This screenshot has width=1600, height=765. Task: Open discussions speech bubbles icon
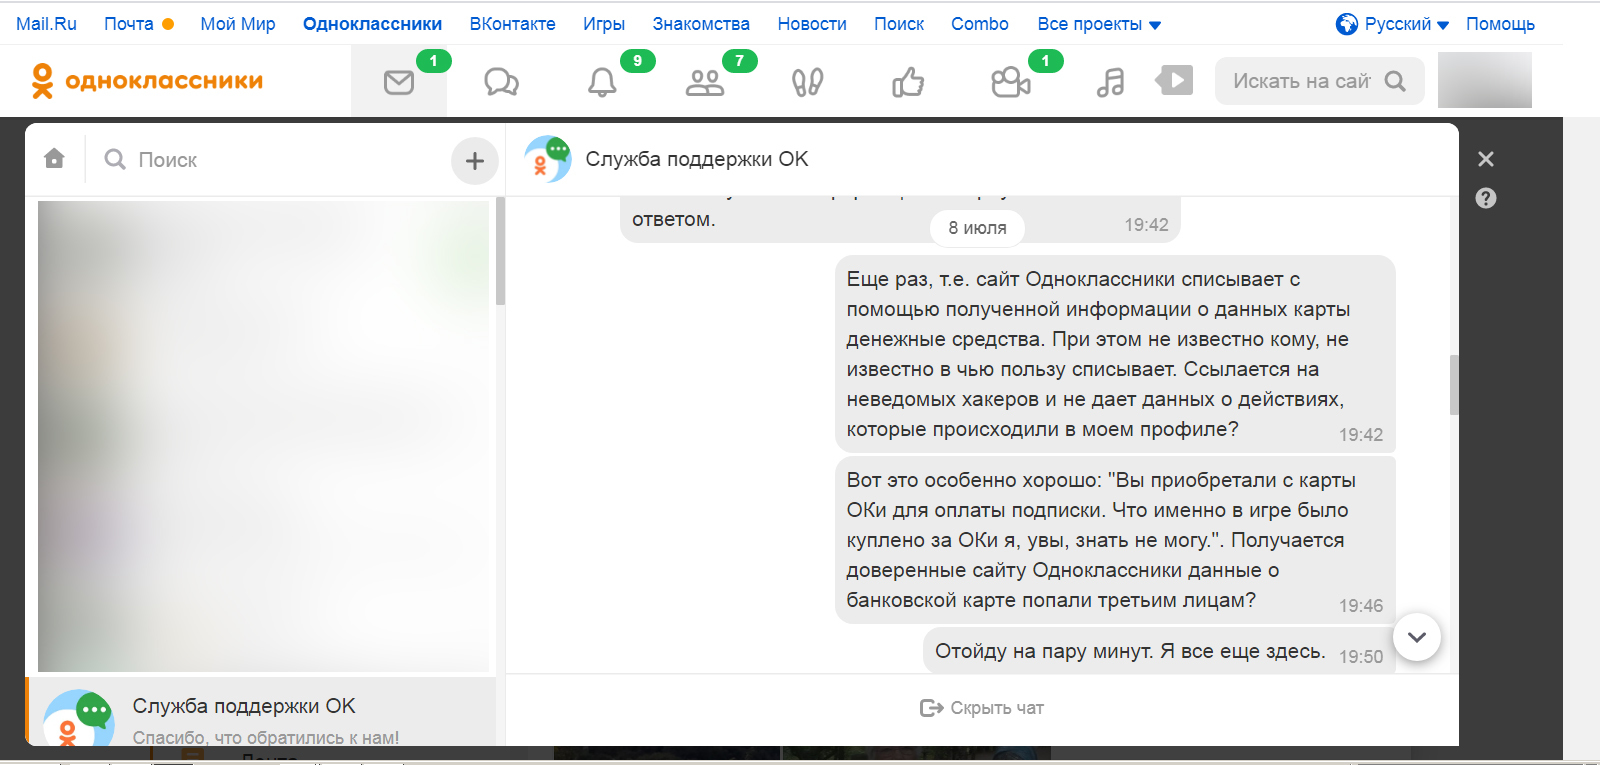point(501,82)
